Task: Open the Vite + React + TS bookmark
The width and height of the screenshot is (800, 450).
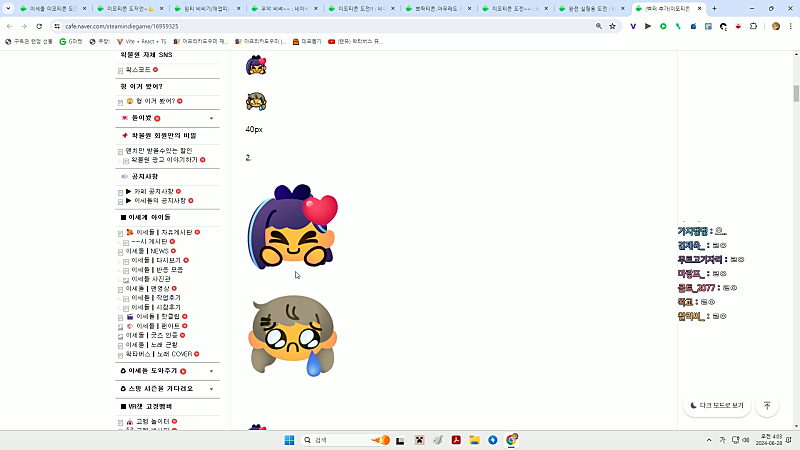Action: [142, 41]
